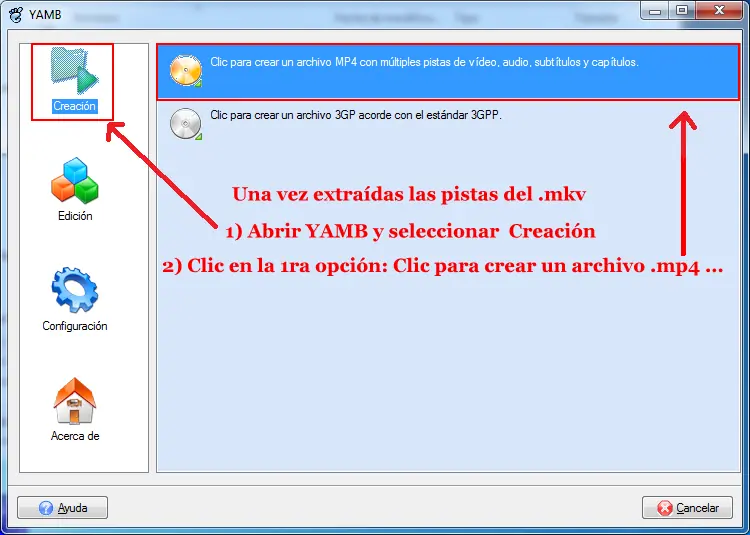Open the Edición colored cubes icon
This screenshot has height=535, width=750.
tap(75, 180)
